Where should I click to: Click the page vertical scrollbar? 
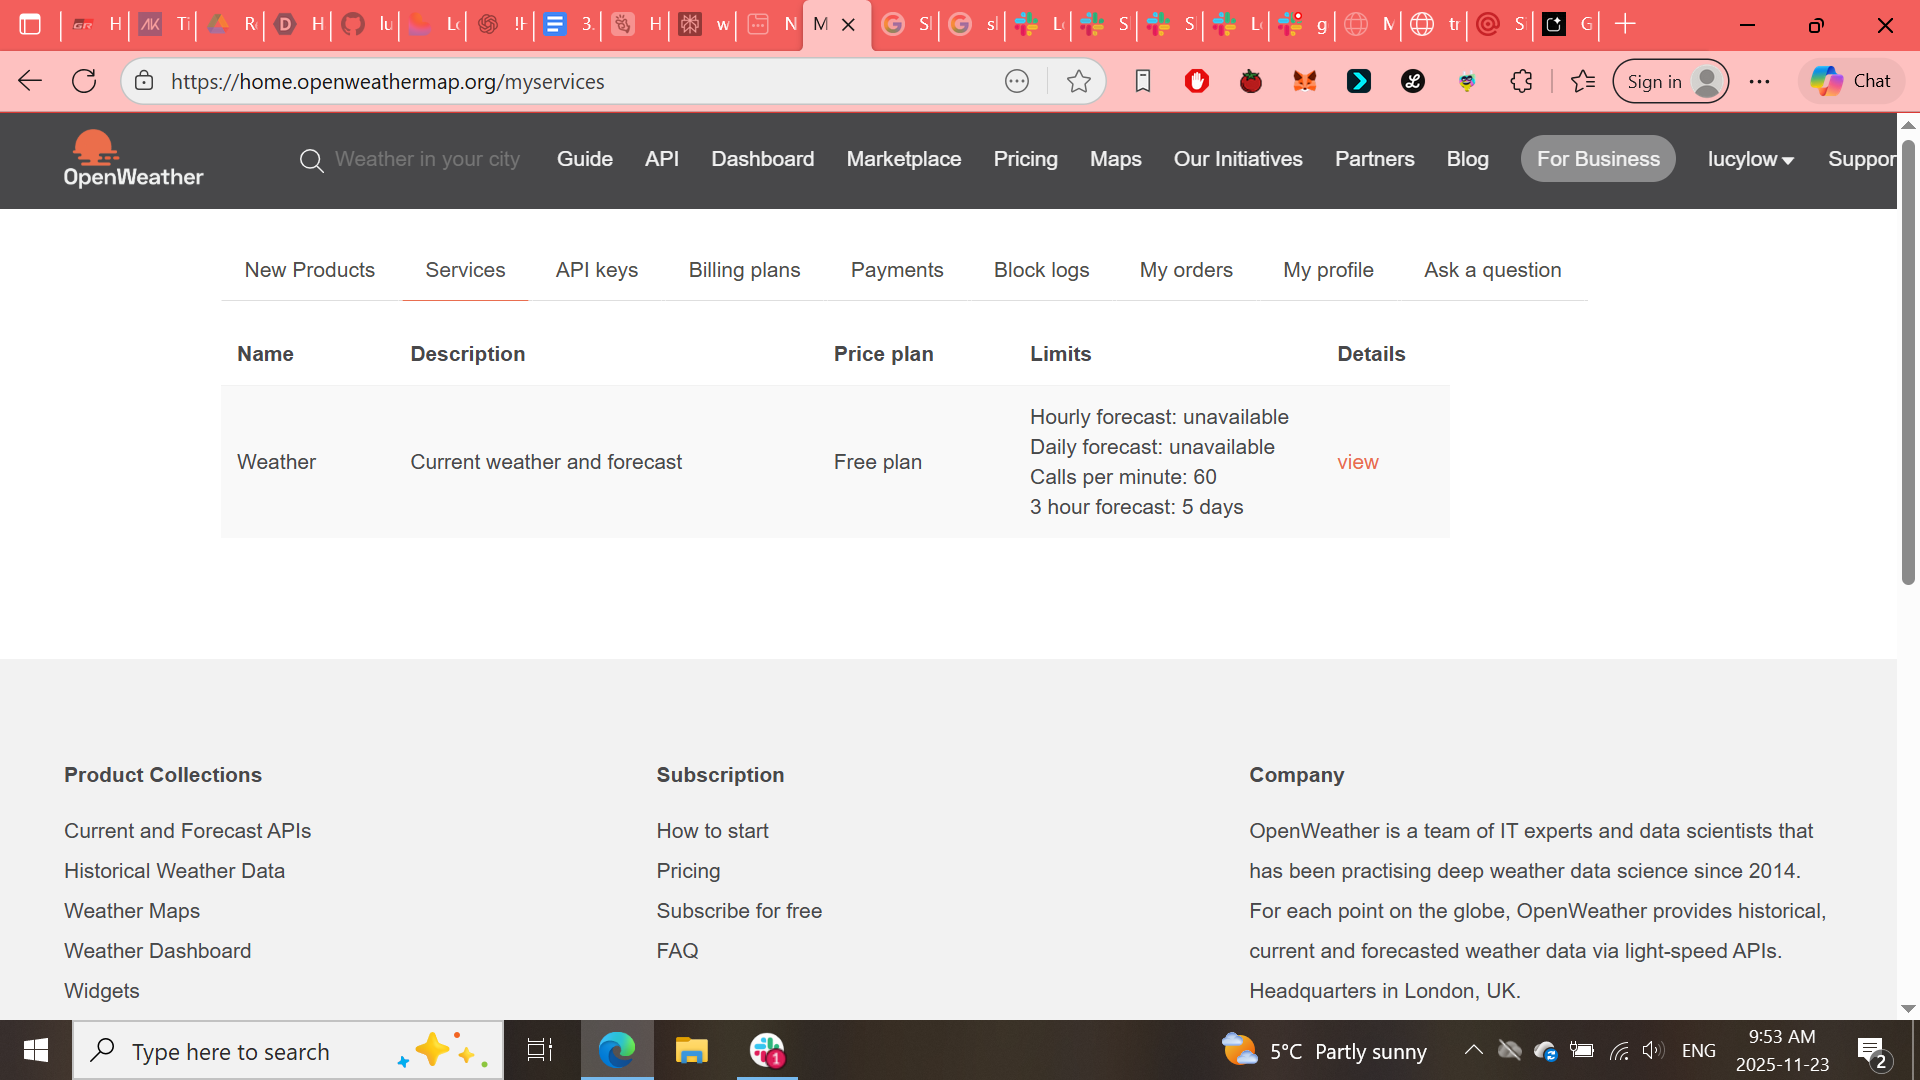point(1907,360)
